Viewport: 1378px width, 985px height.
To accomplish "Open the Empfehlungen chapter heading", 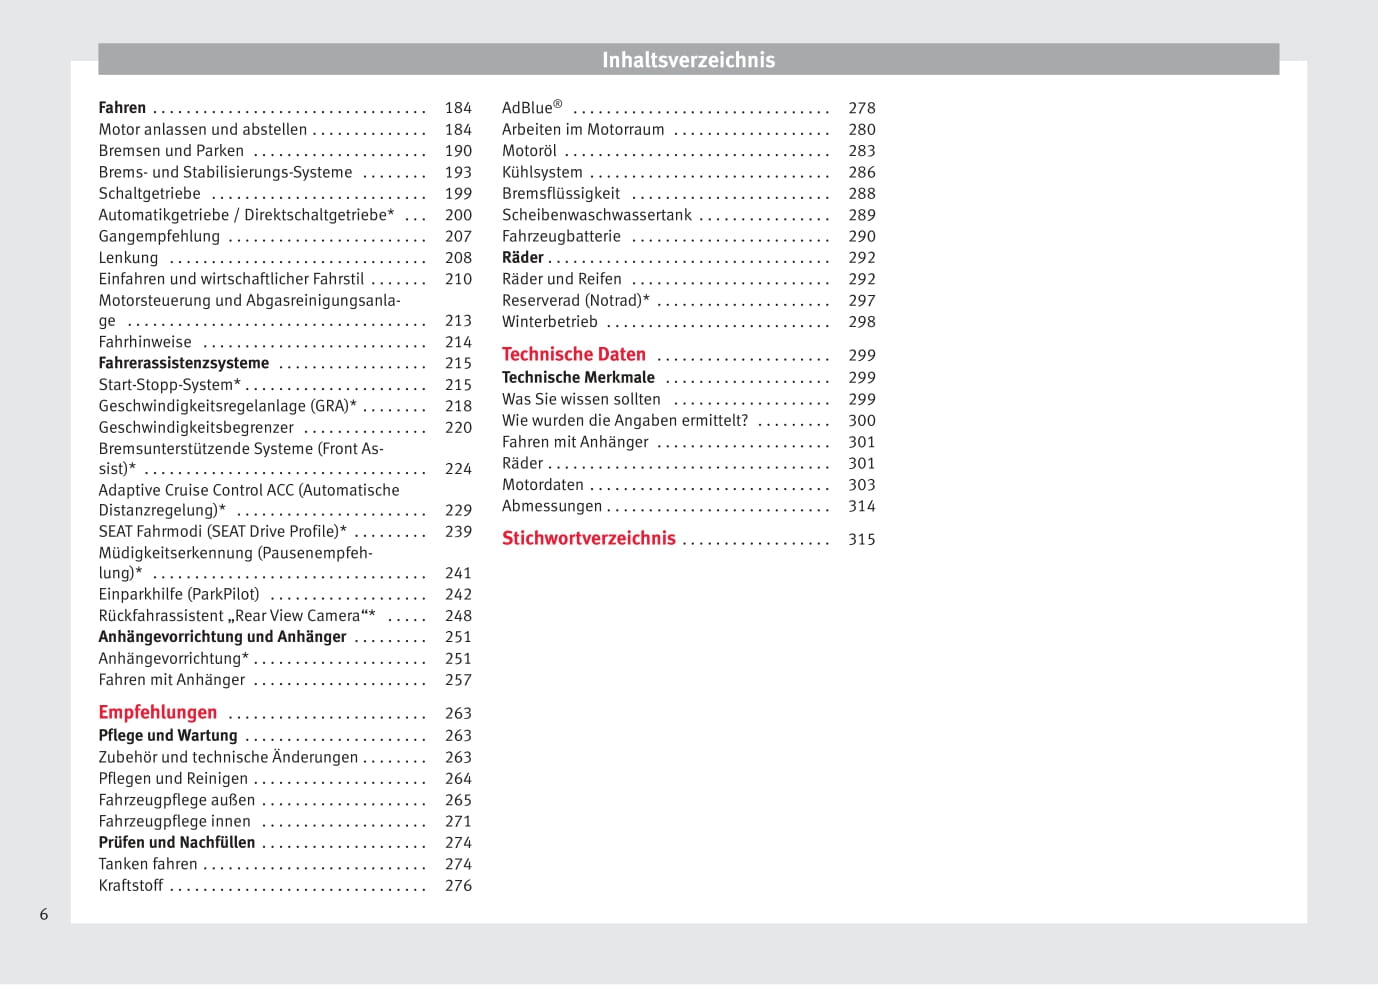I will [157, 712].
